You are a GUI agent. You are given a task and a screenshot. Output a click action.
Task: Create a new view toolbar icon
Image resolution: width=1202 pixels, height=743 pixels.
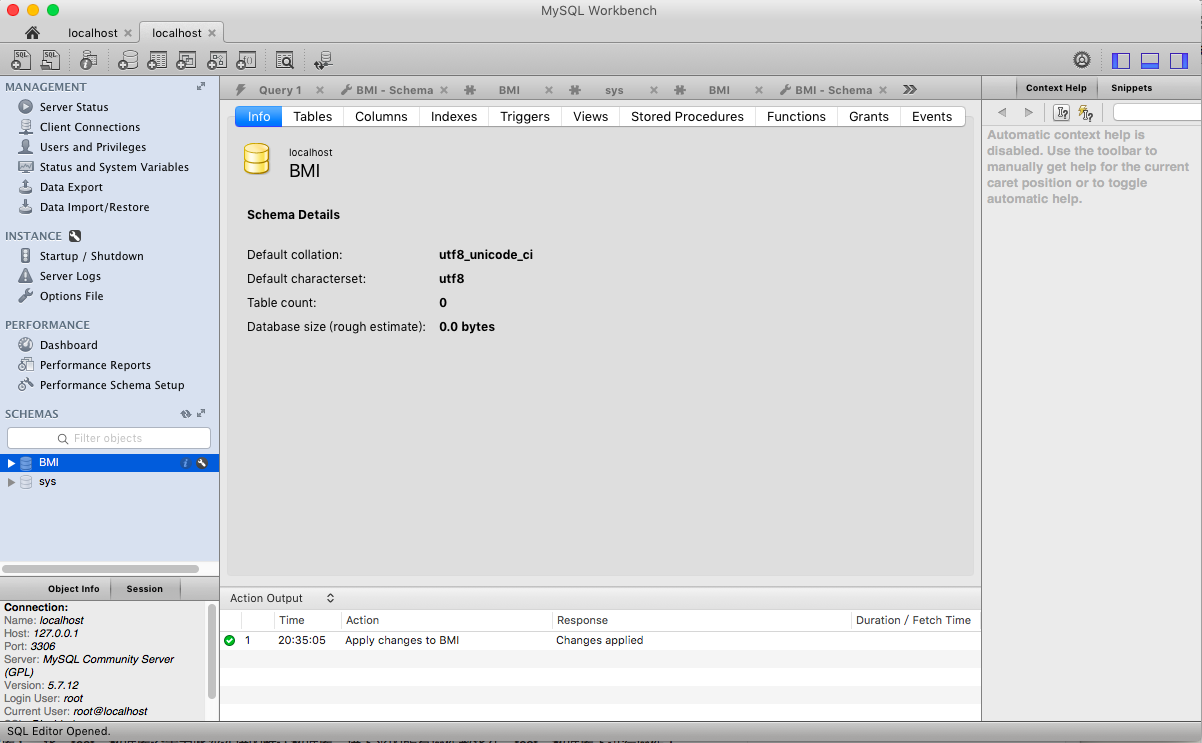coord(186,60)
